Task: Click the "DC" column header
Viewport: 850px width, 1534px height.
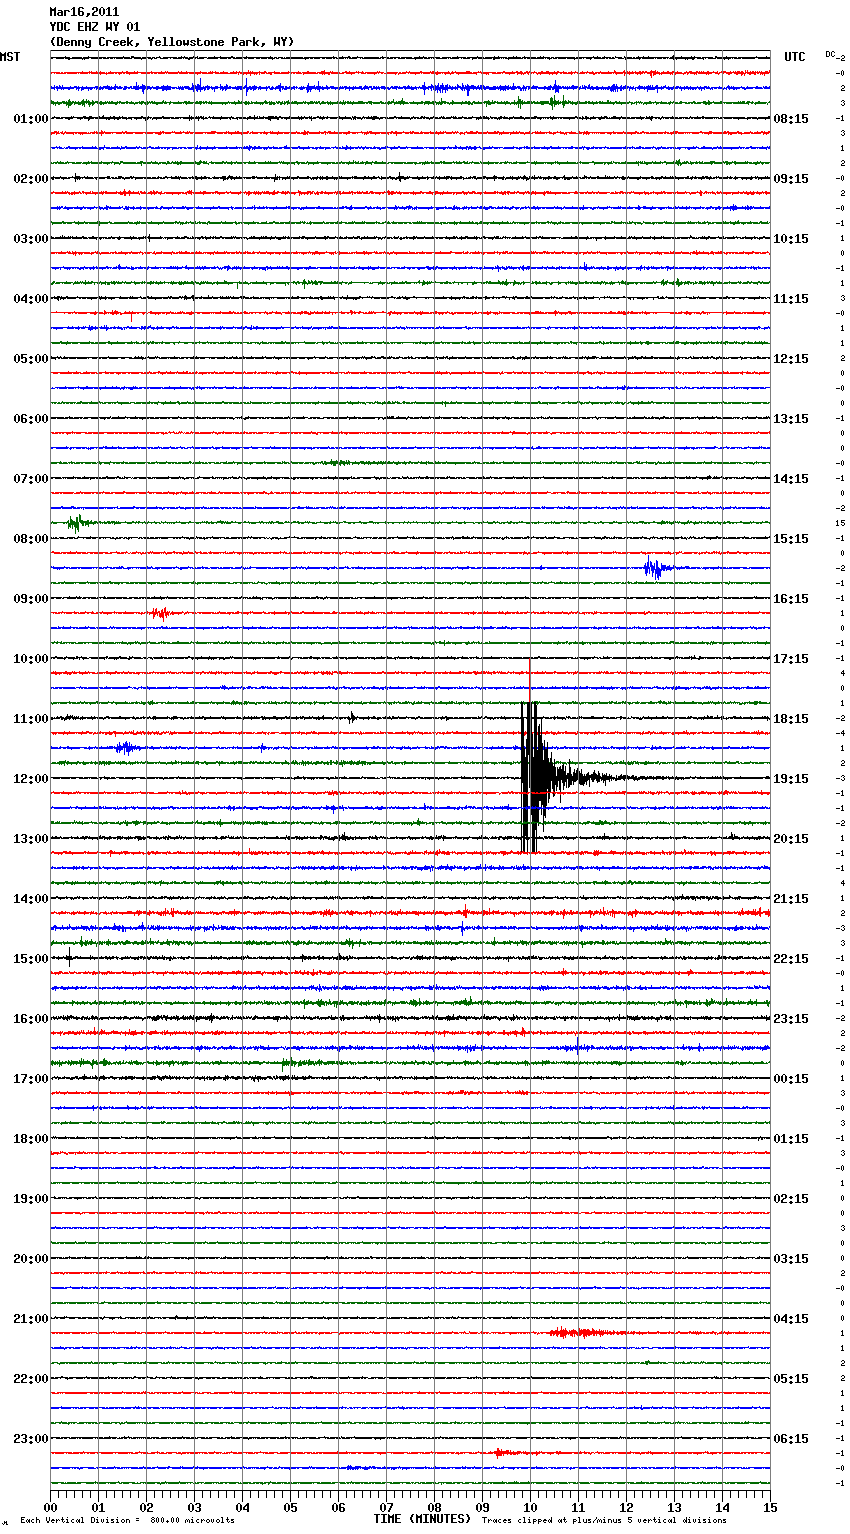Action: click(830, 54)
